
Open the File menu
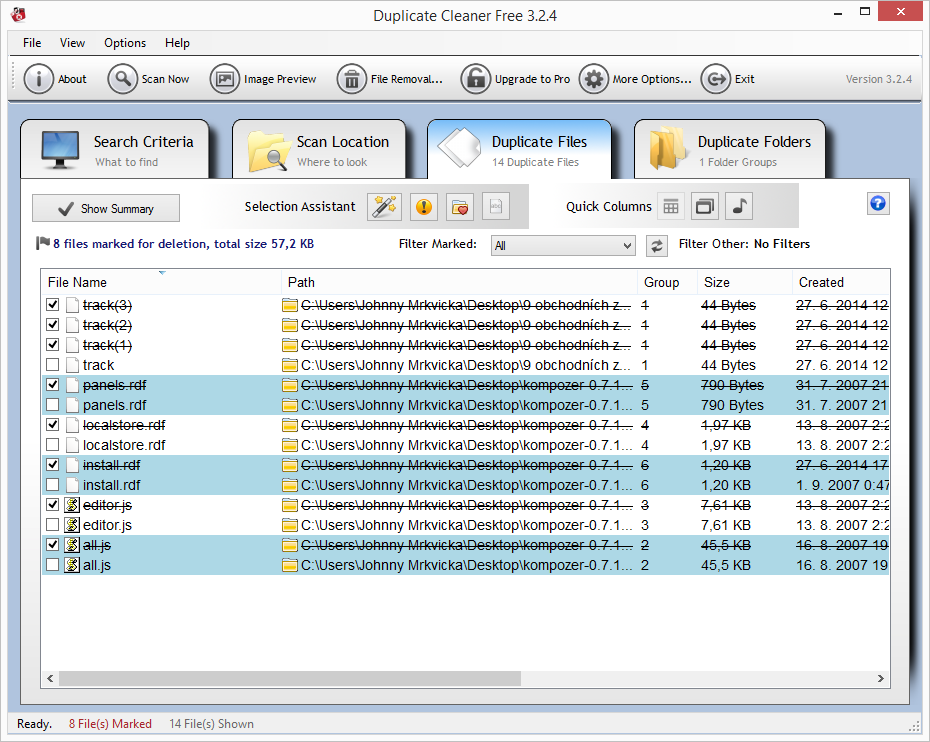(32, 43)
